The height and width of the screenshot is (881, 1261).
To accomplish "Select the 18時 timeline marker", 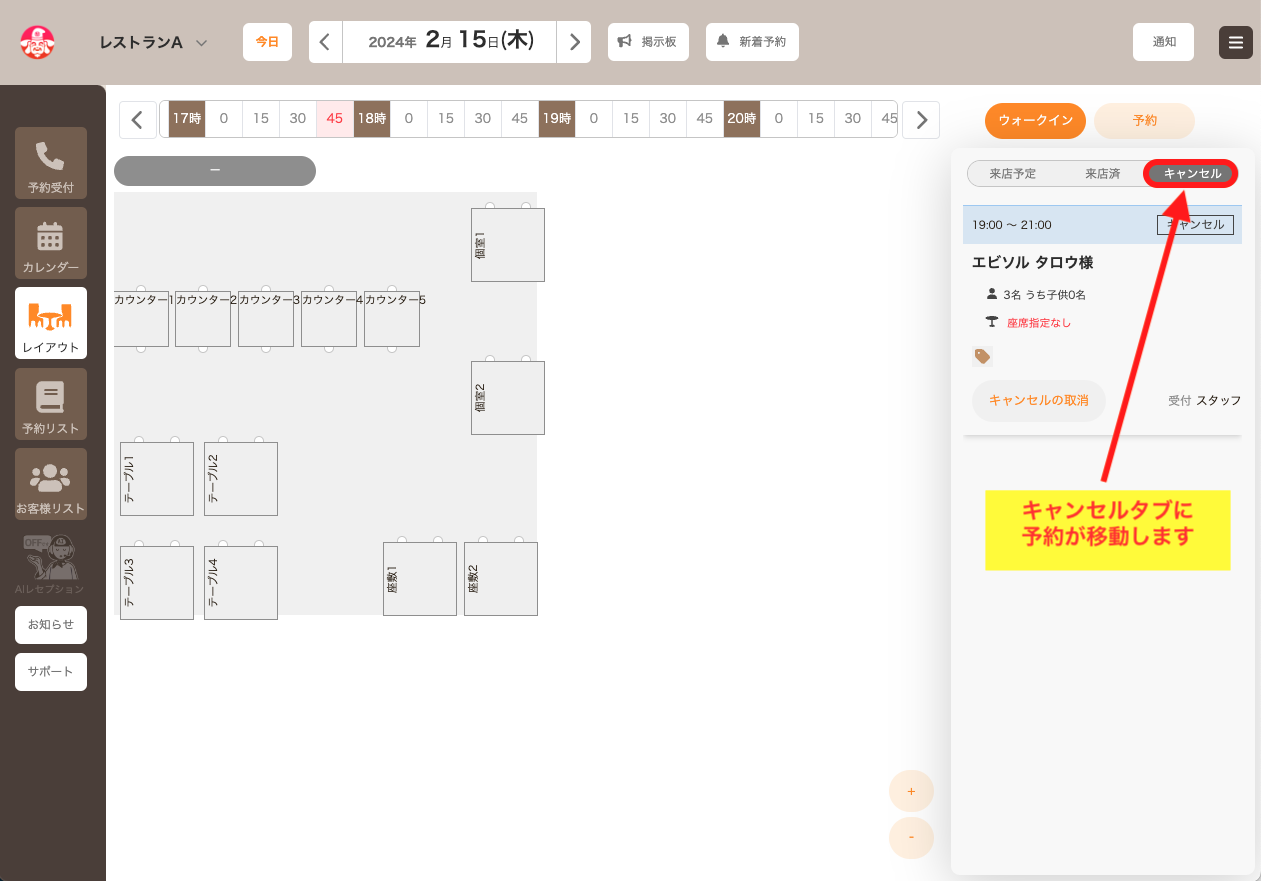I will [372, 118].
